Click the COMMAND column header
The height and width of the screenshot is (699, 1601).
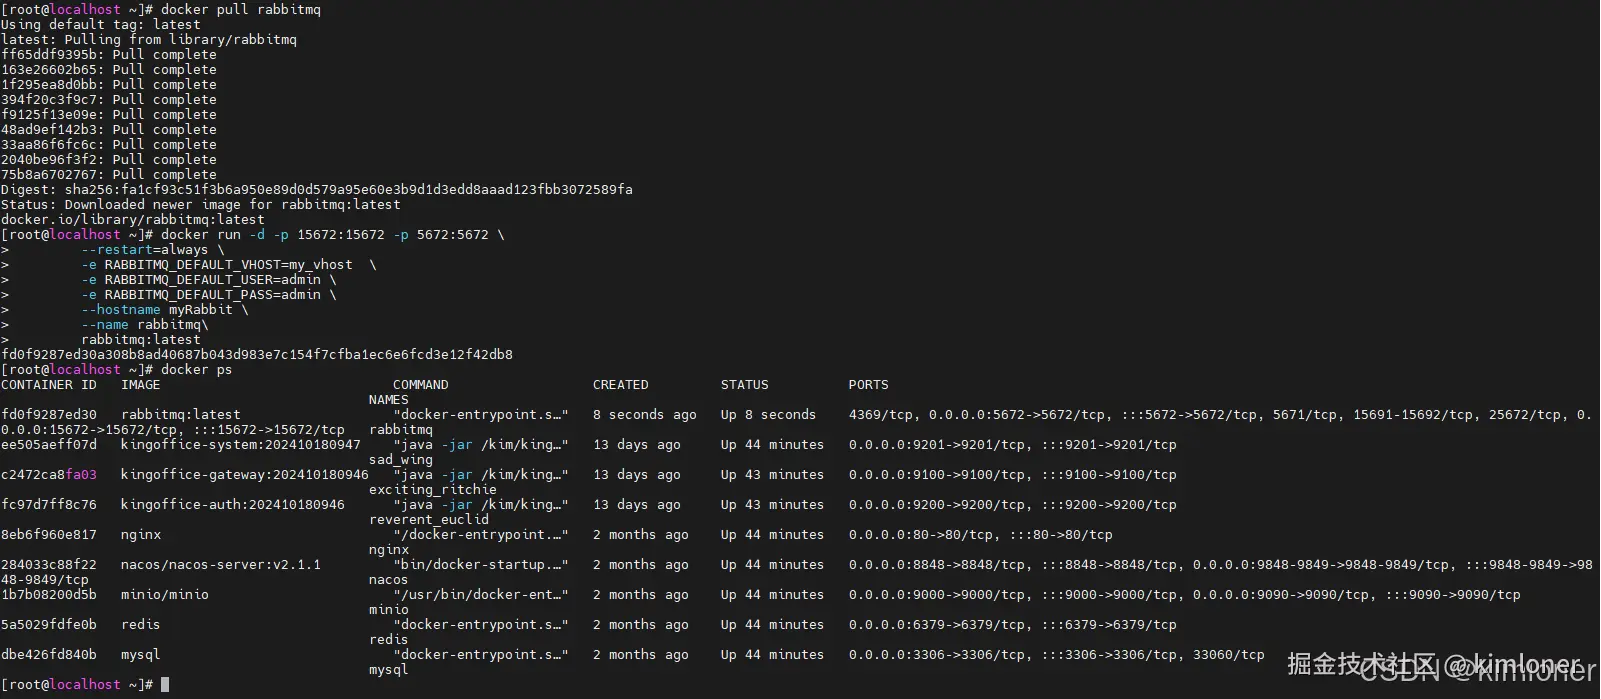coord(420,385)
